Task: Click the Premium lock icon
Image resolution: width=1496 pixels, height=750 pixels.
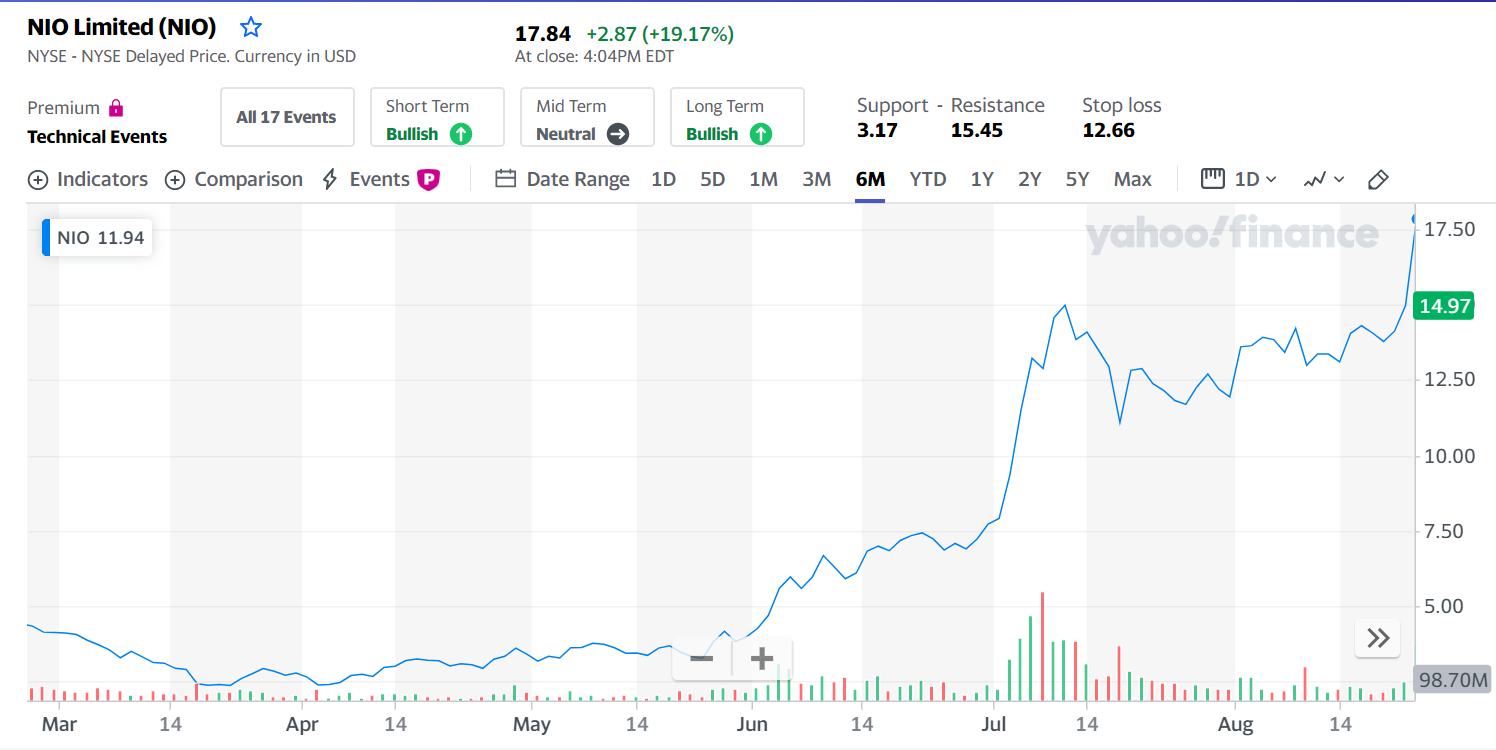Action: click(117, 108)
